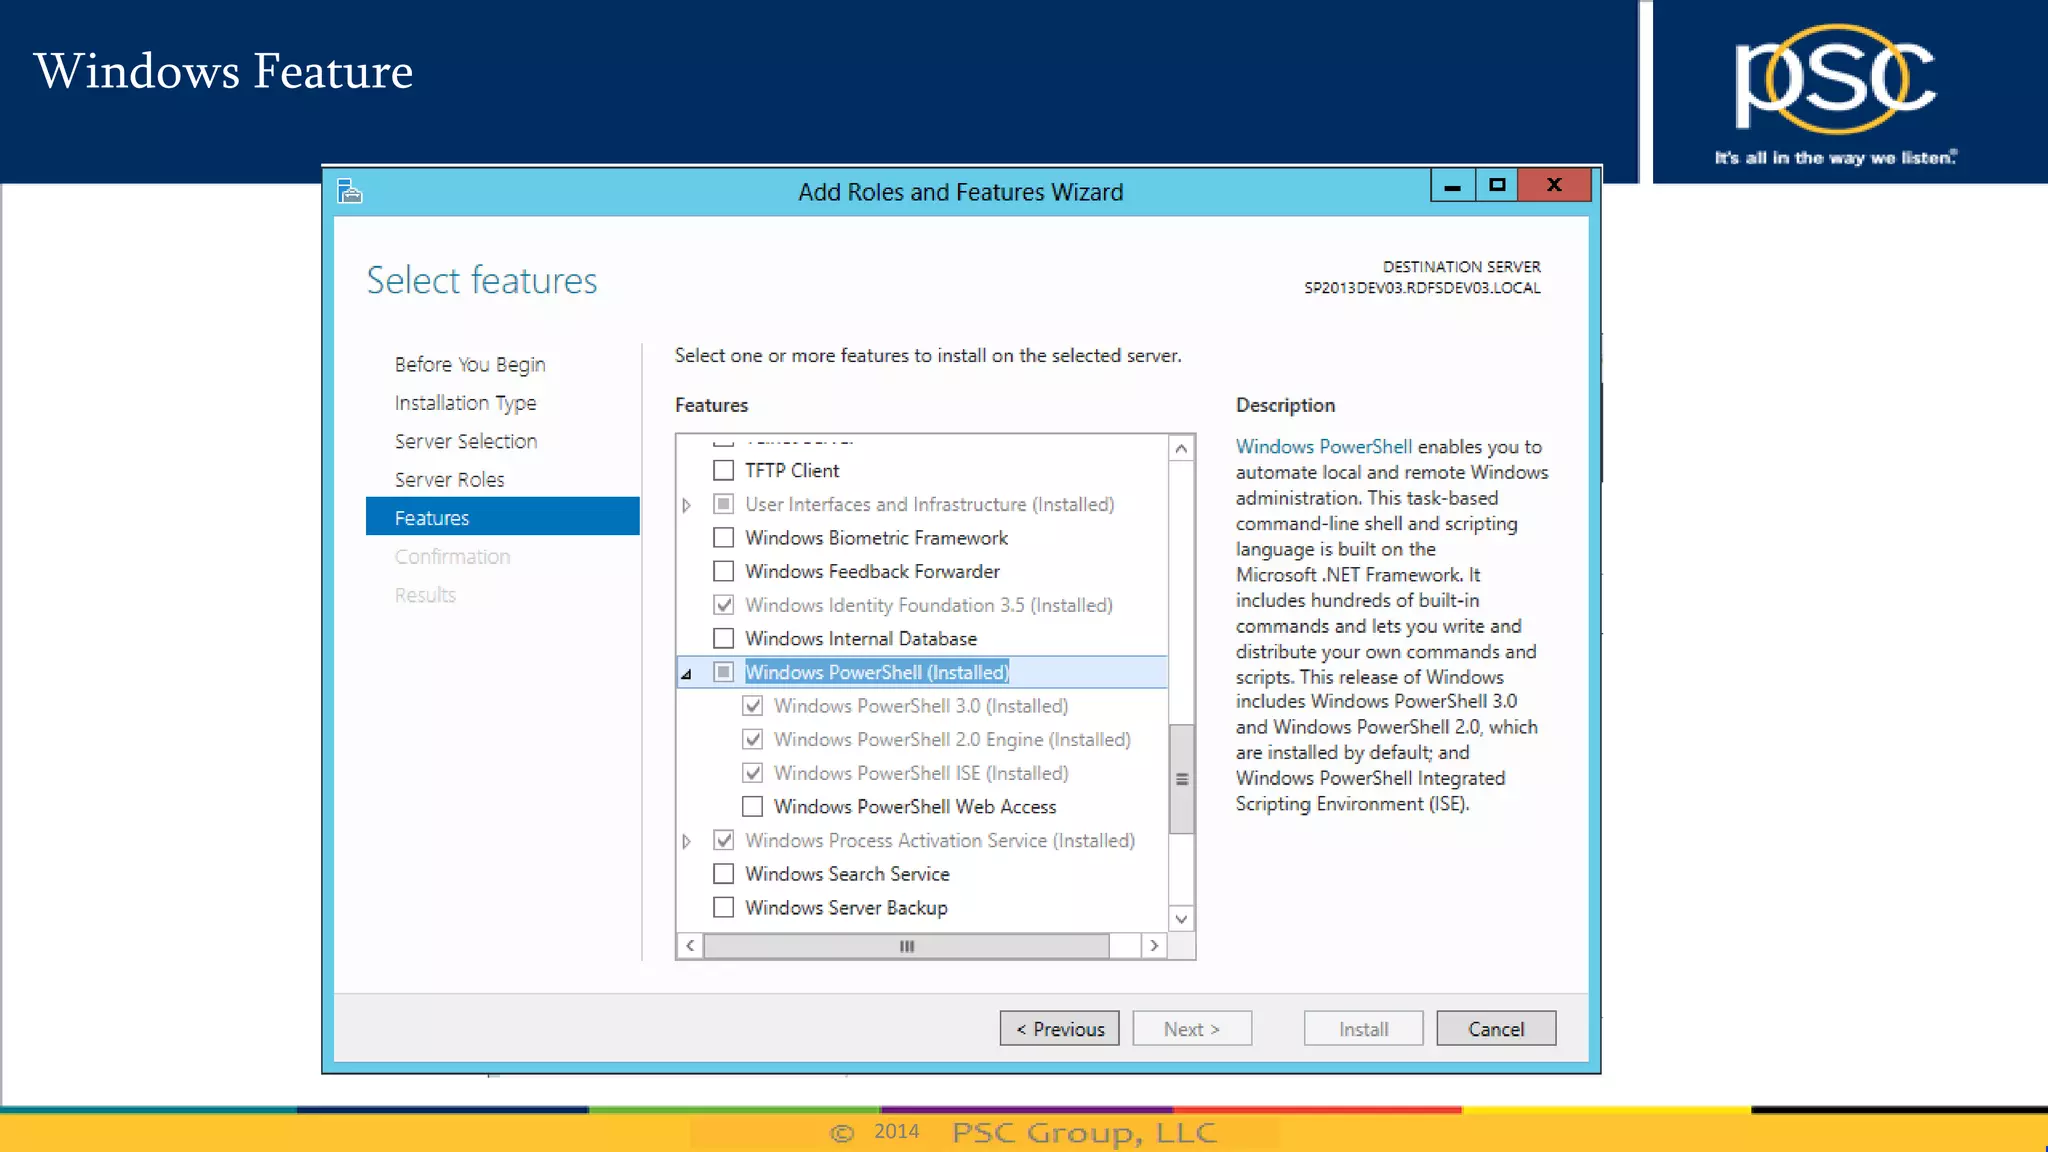Click the Next button
The height and width of the screenshot is (1152, 2048).
coord(1192,1029)
